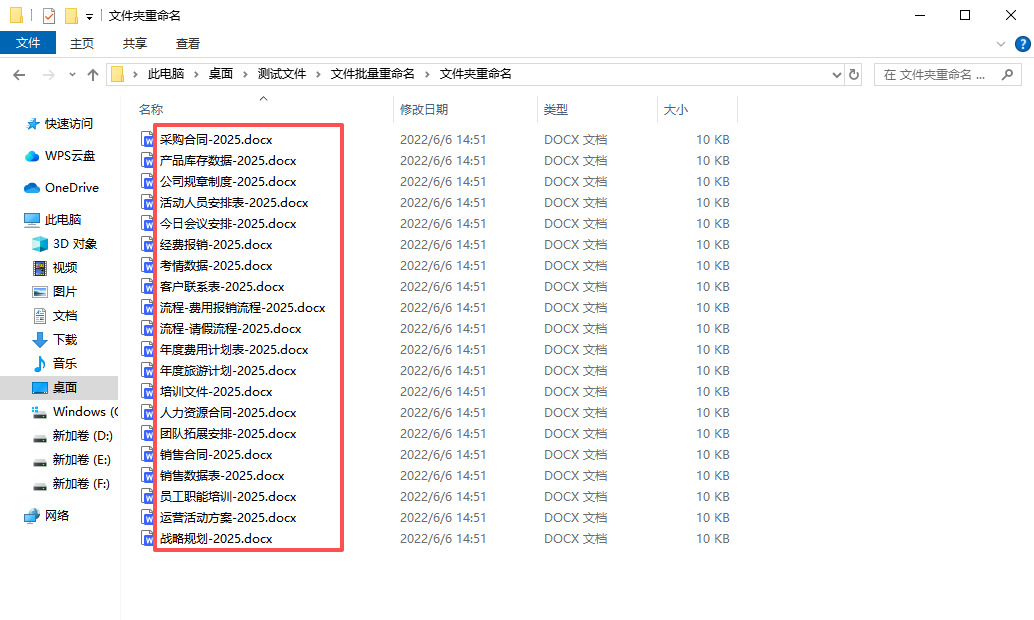This screenshot has width=1034, height=620.
Task: Click the new folder quick access icon
Action: (x=71, y=15)
